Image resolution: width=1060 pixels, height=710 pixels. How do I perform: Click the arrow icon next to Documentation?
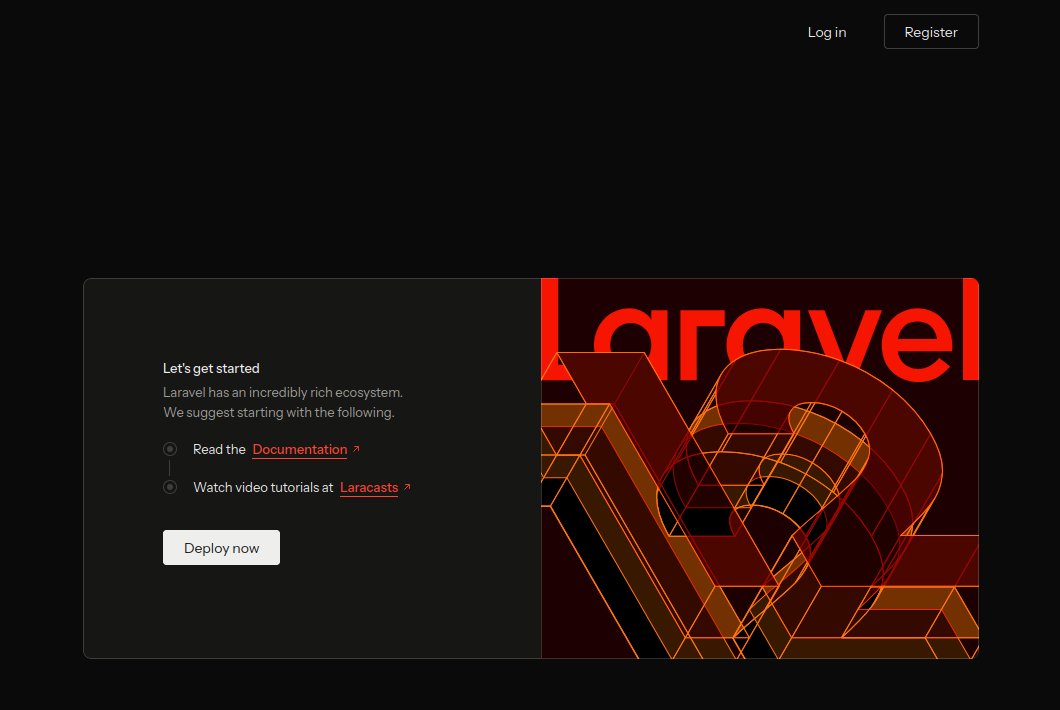point(356,449)
